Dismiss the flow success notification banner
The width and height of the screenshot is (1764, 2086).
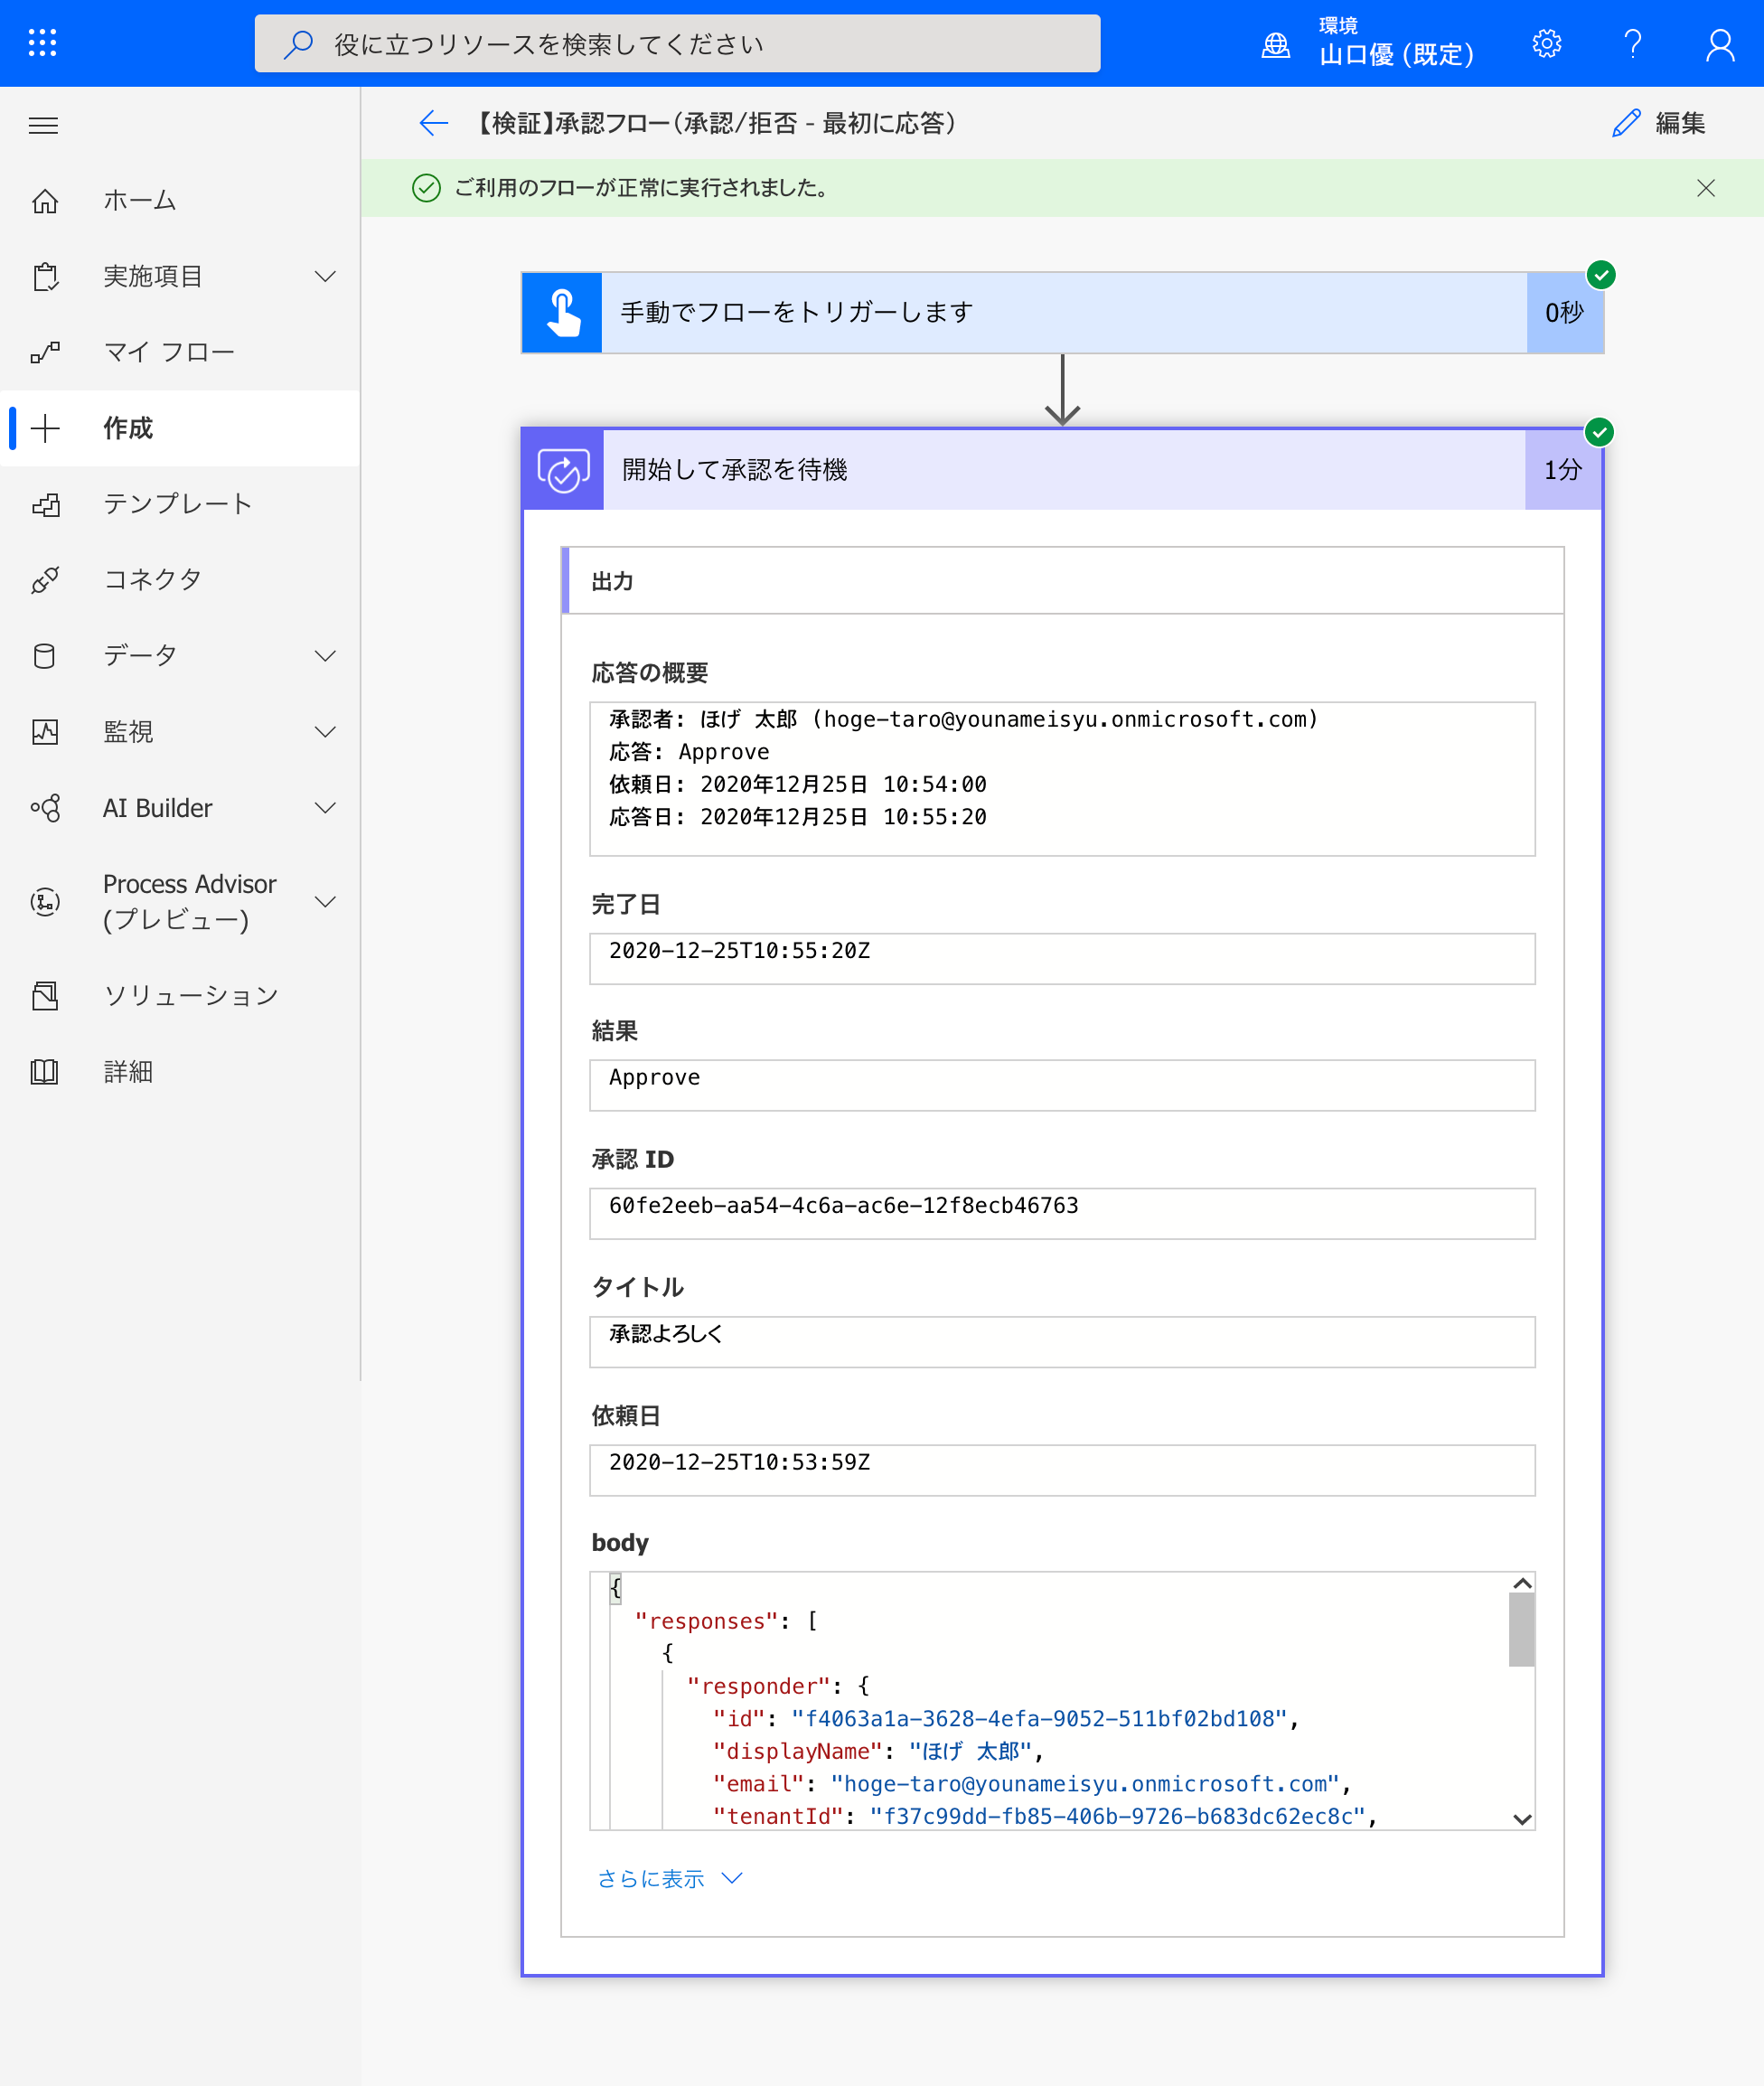1705,188
